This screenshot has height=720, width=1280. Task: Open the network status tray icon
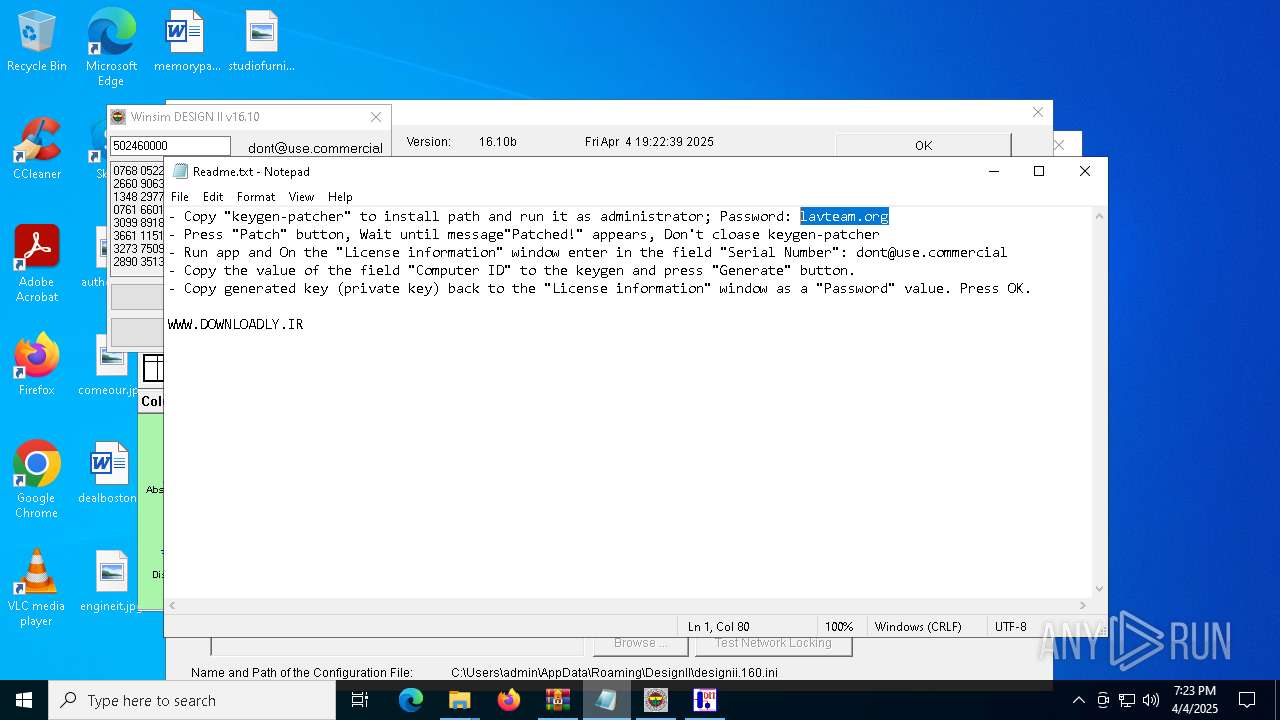pyautogui.click(x=1127, y=700)
